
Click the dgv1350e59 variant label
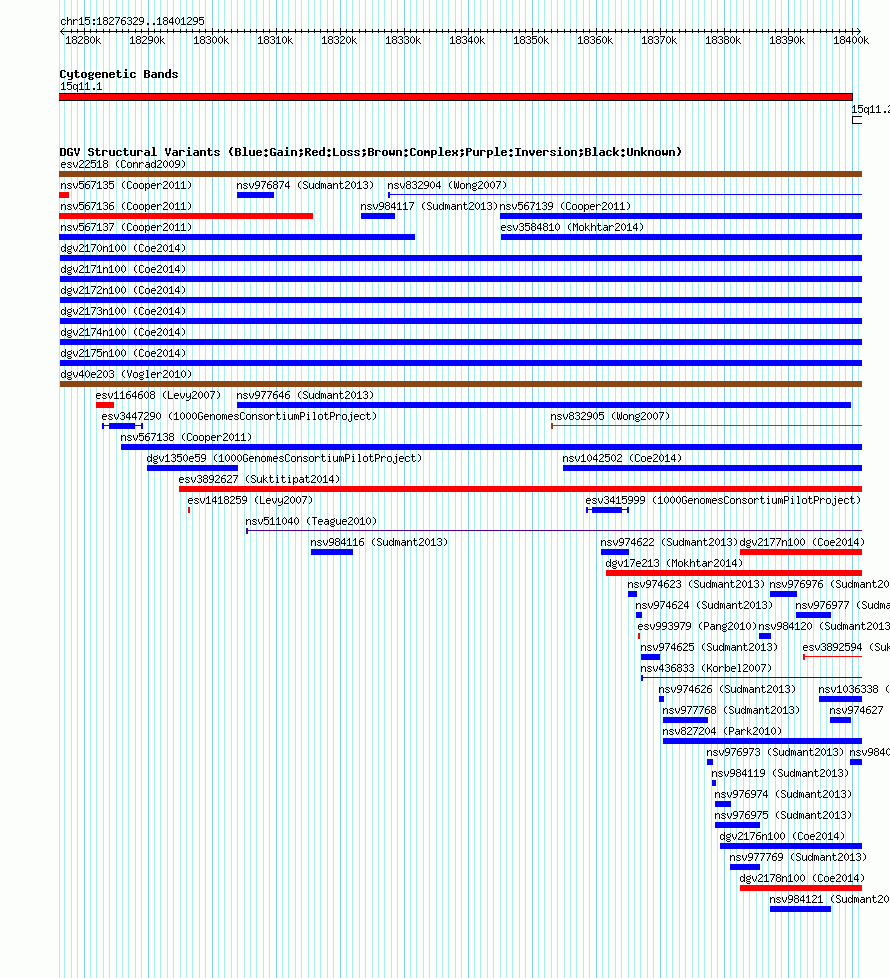(x=284, y=458)
